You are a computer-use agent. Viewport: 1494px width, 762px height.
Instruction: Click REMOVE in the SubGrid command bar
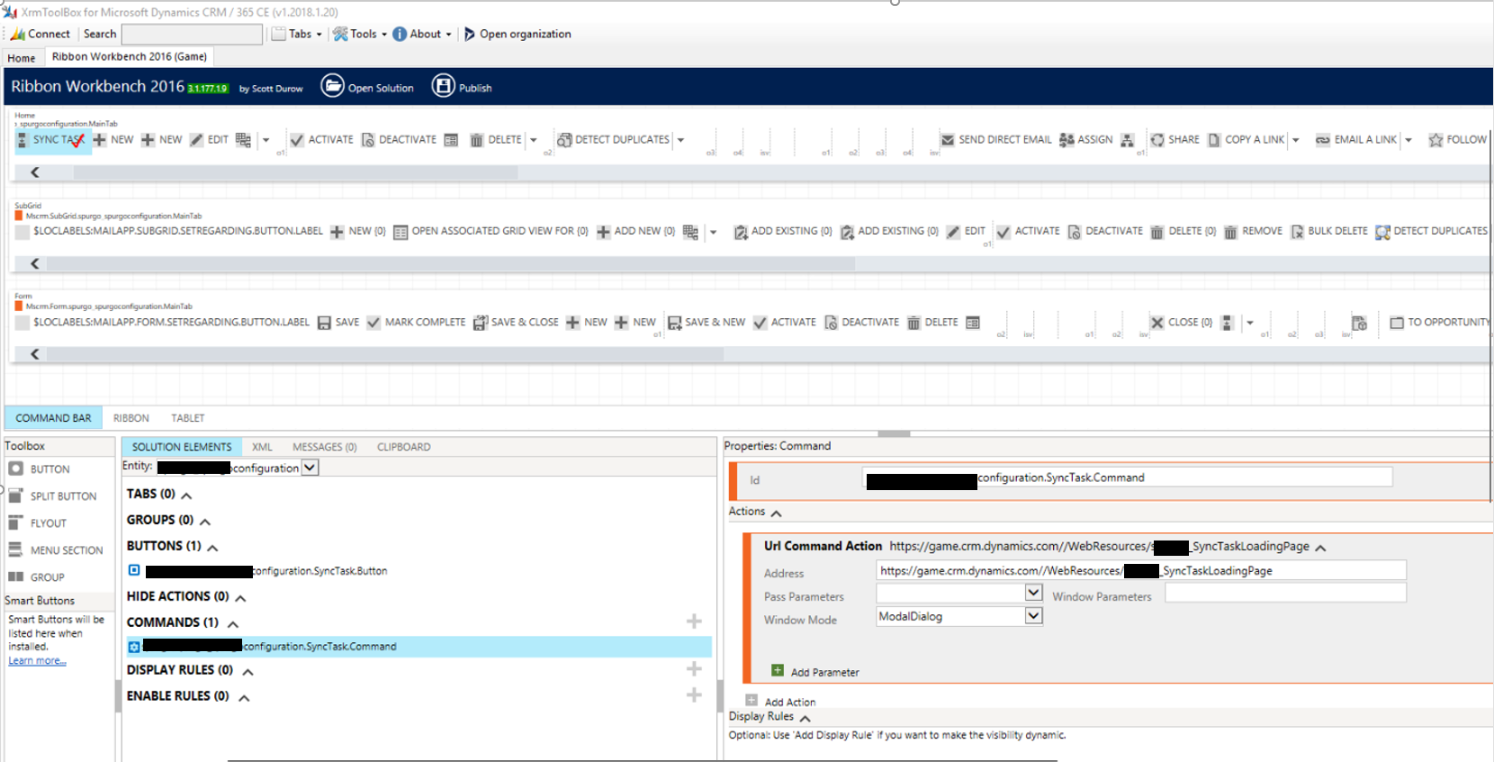coord(1252,231)
